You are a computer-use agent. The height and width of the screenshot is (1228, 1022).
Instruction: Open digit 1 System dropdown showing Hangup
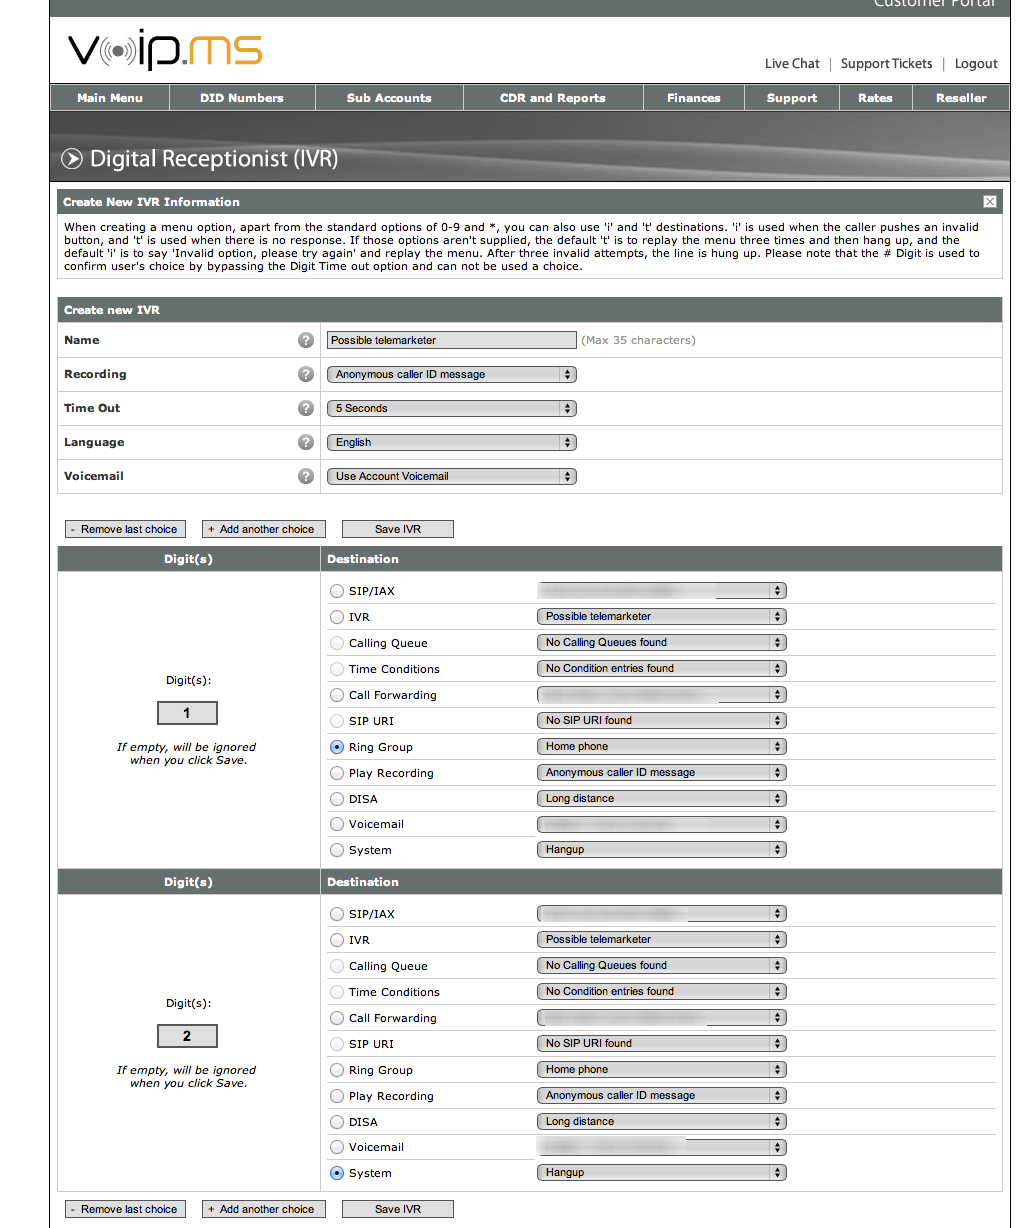click(x=662, y=849)
